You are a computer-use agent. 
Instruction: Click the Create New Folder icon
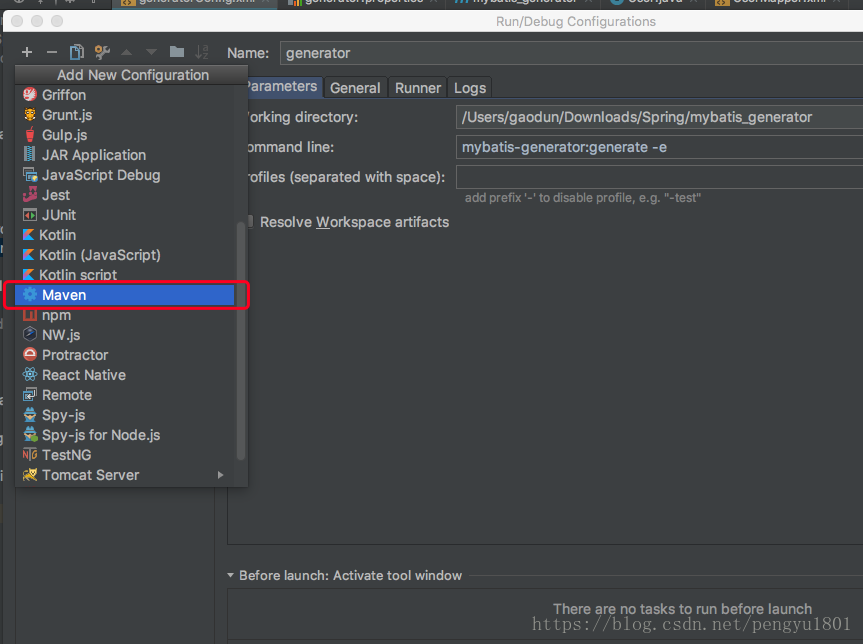pyautogui.click(x=177, y=52)
